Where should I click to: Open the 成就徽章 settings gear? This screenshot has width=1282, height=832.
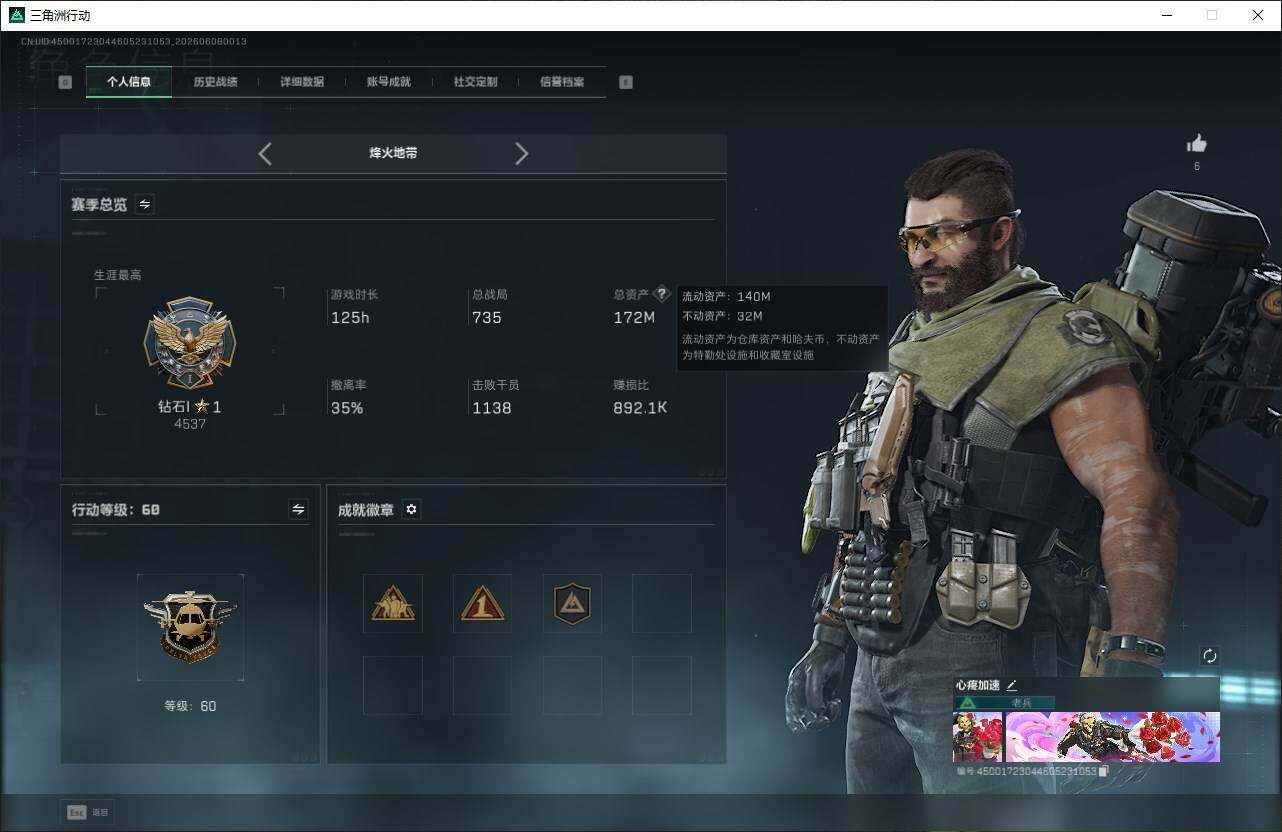coord(411,509)
